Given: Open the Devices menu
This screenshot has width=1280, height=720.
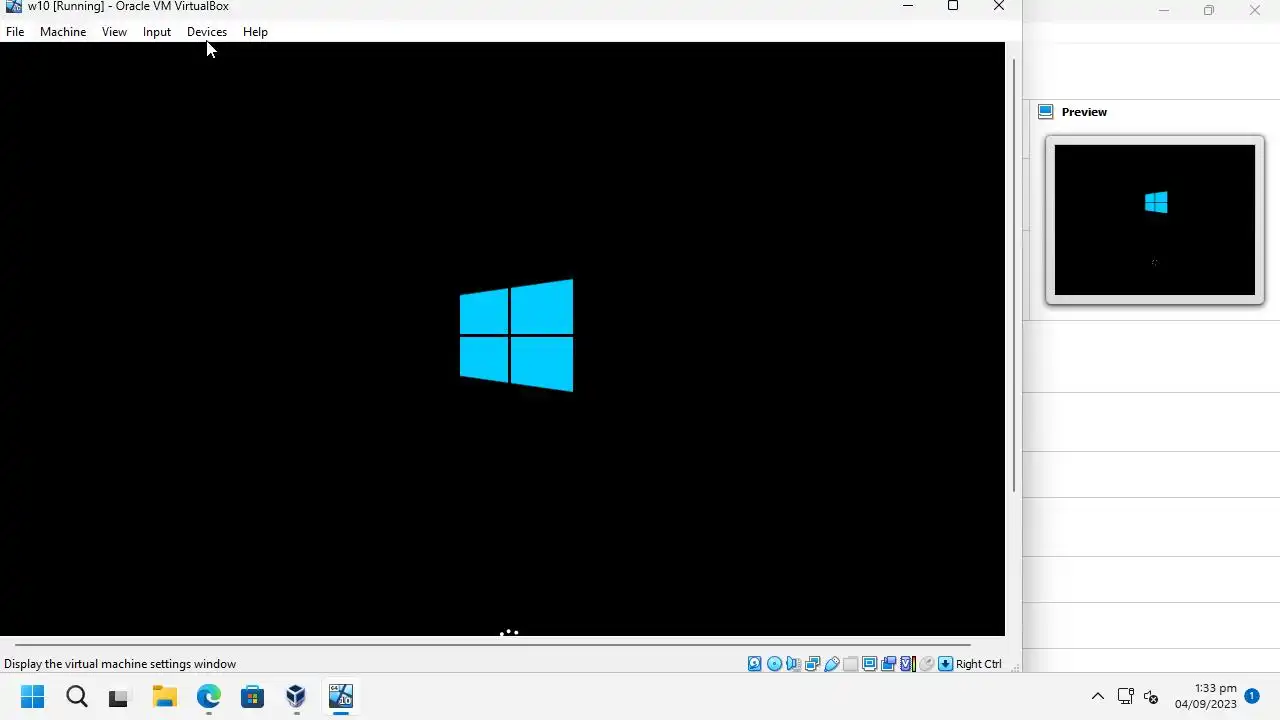Looking at the screenshot, I should click(x=207, y=32).
